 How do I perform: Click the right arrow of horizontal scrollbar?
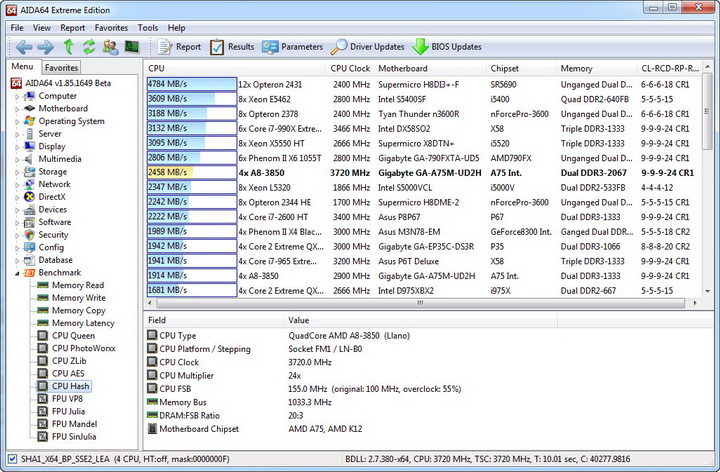(x=695, y=303)
